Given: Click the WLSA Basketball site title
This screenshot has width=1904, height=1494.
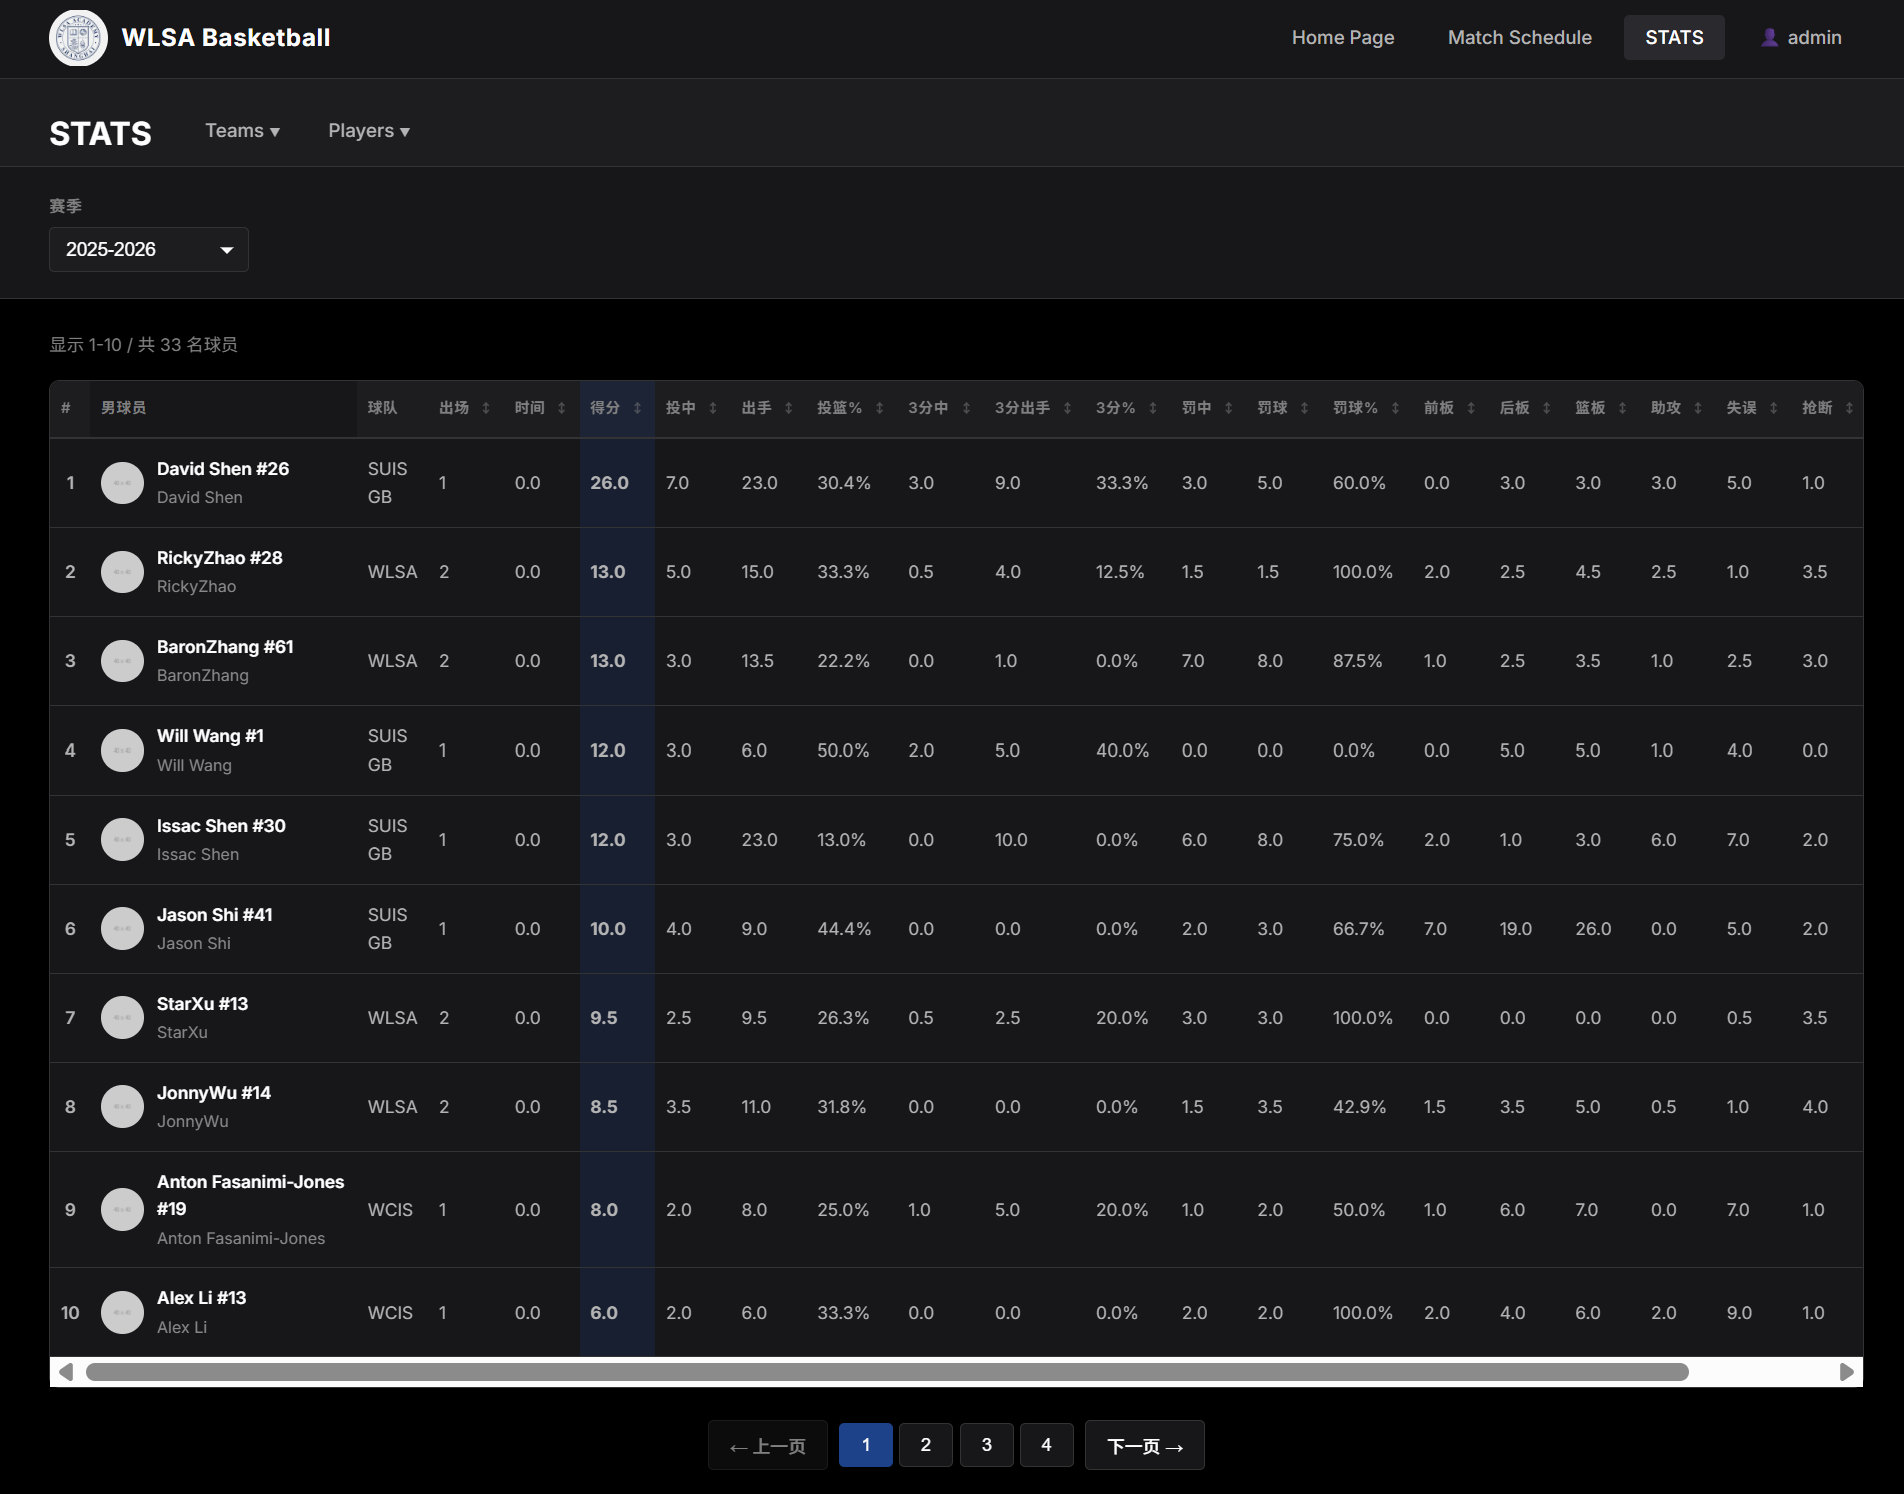Looking at the screenshot, I should pyautogui.click(x=226, y=38).
